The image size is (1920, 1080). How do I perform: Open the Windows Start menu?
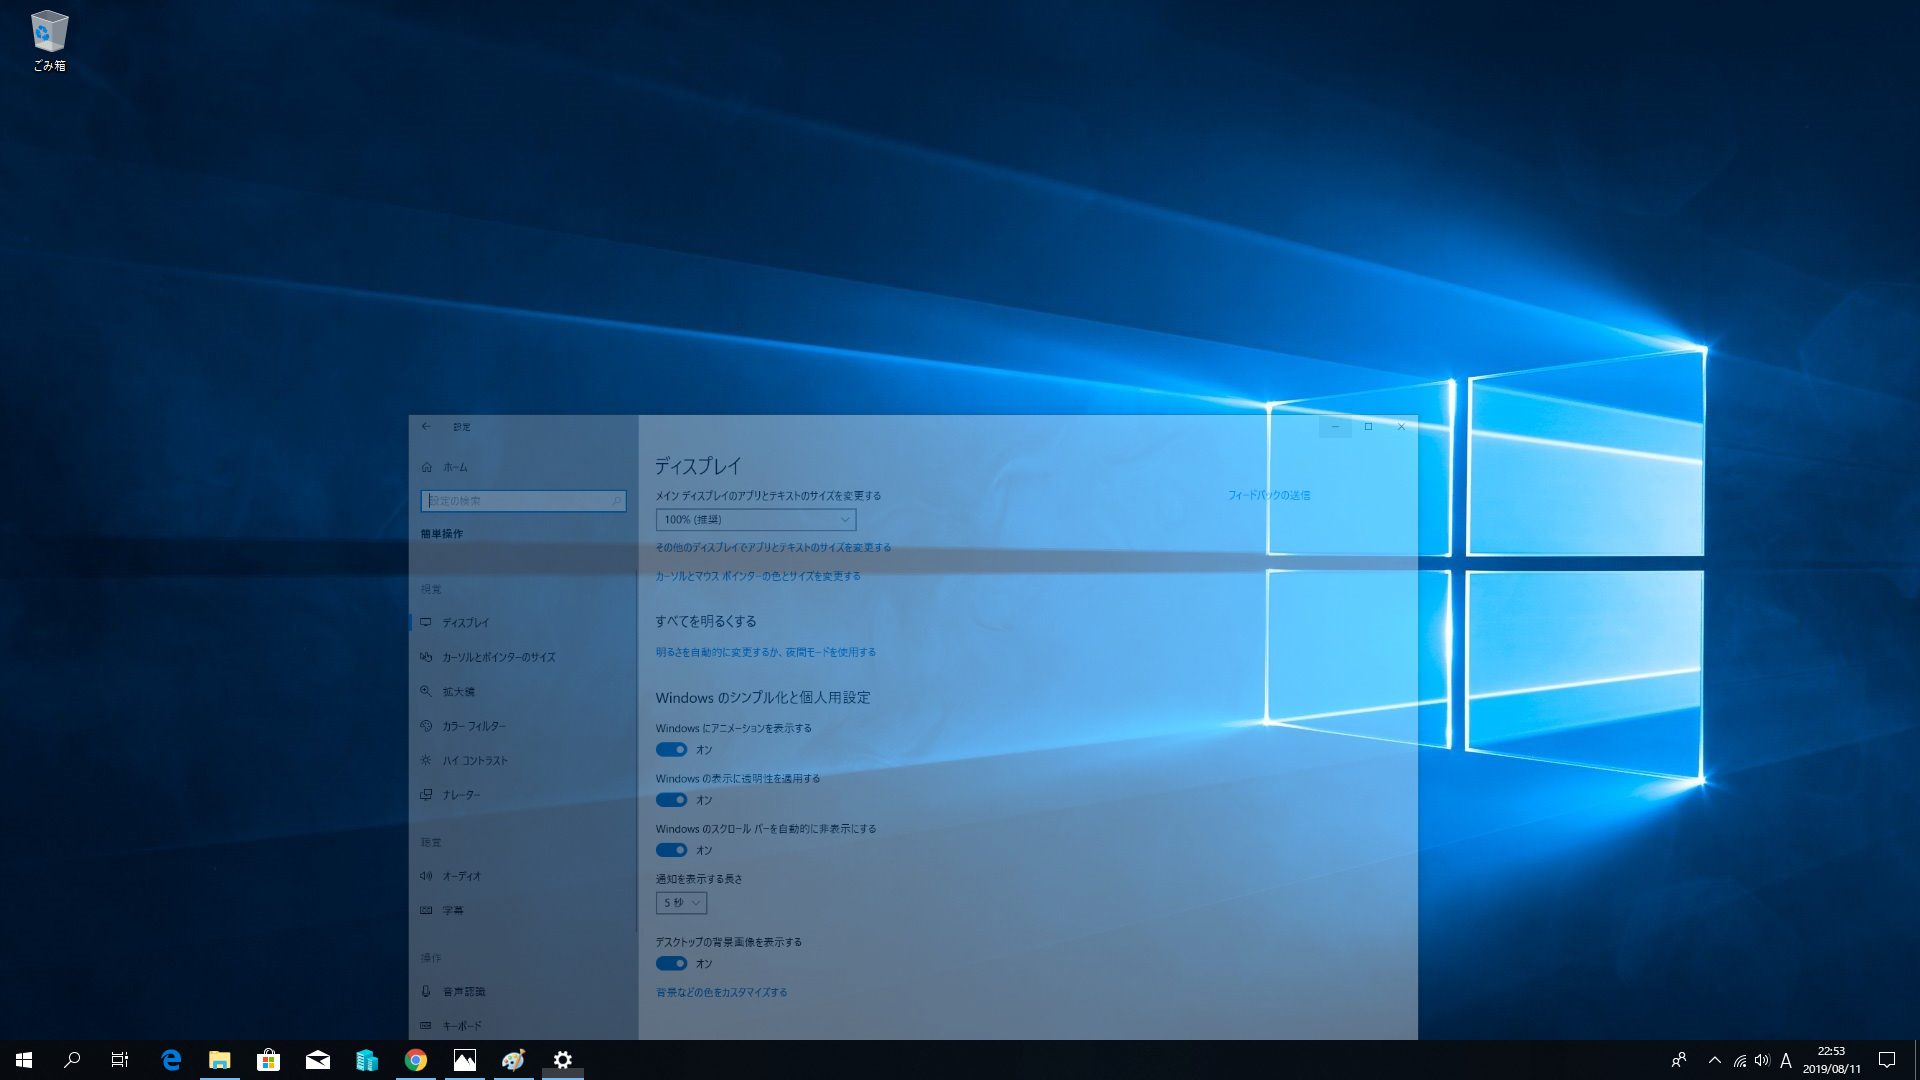click(24, 1060)
